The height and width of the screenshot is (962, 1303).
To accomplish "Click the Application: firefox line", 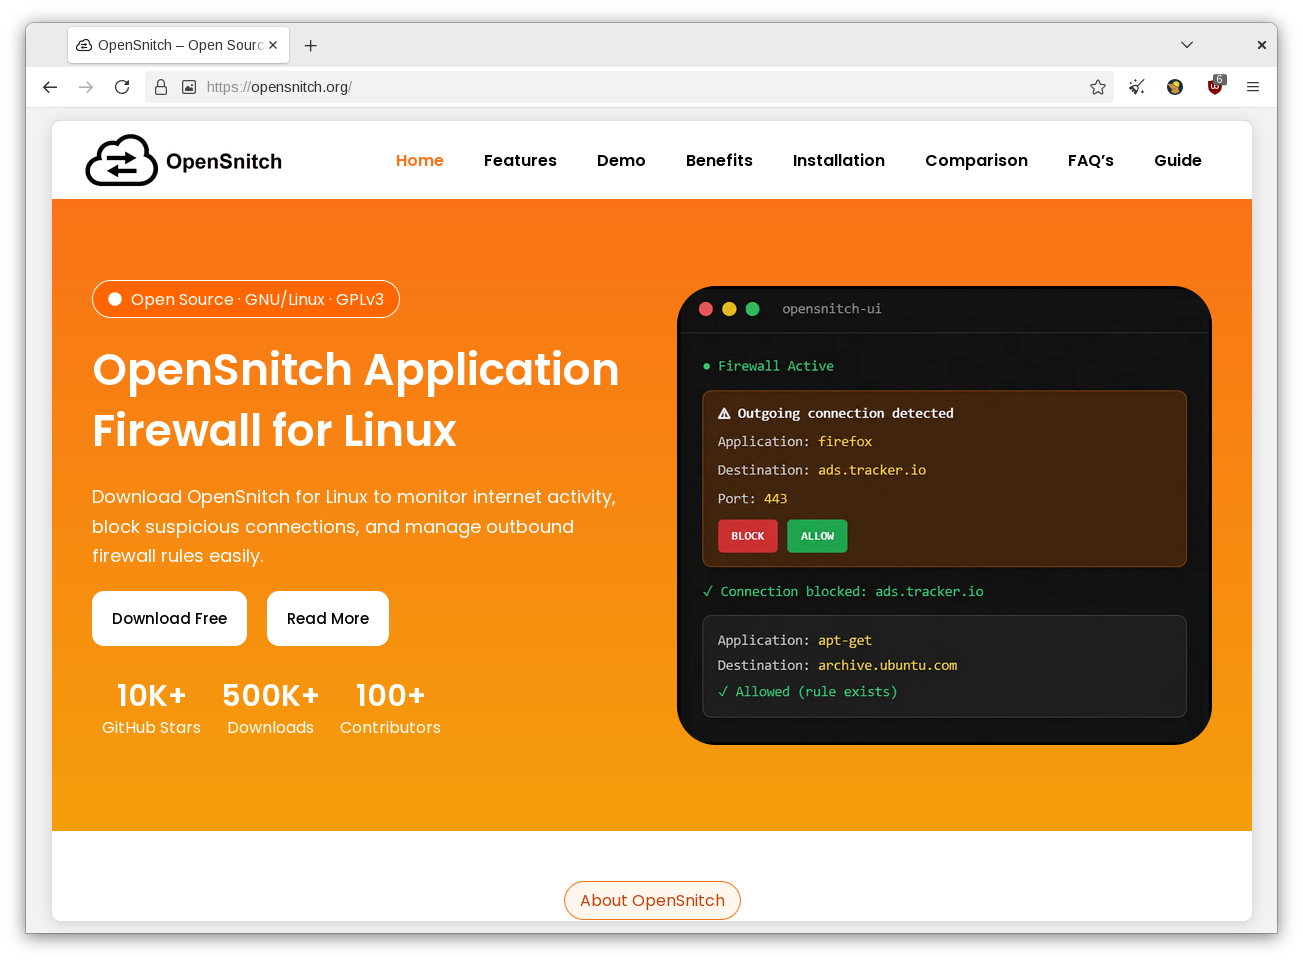I will tap(795, 441).
